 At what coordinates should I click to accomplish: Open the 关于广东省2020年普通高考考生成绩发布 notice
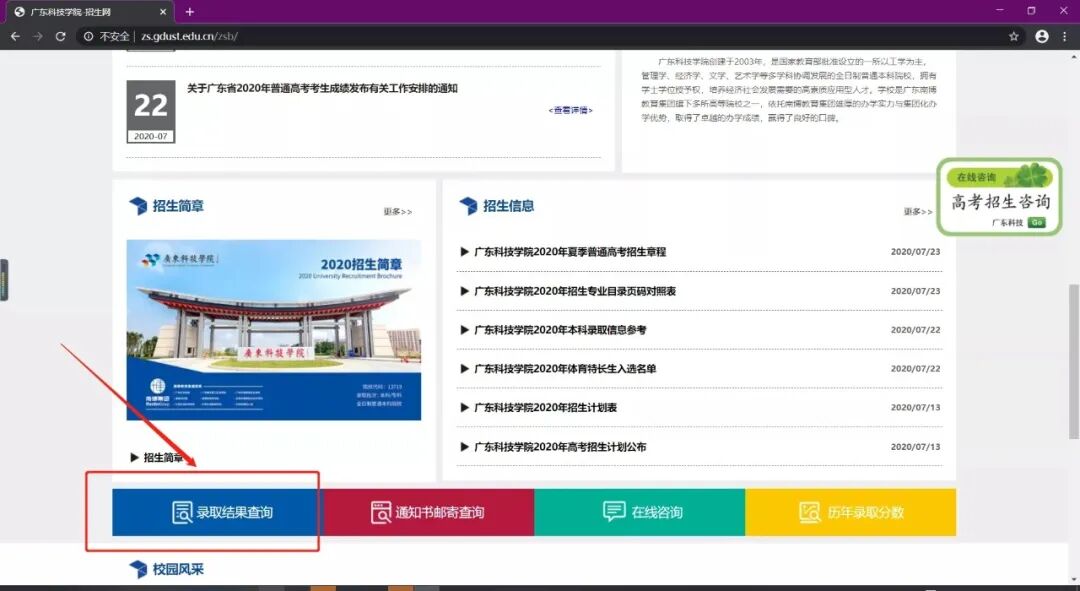[x=322, y=88]
